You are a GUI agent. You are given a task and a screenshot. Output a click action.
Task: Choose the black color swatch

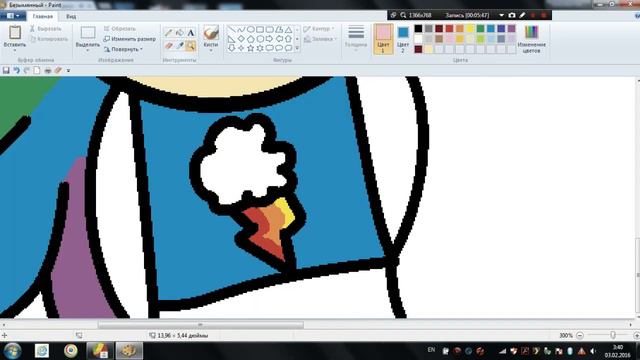point(418,29)
